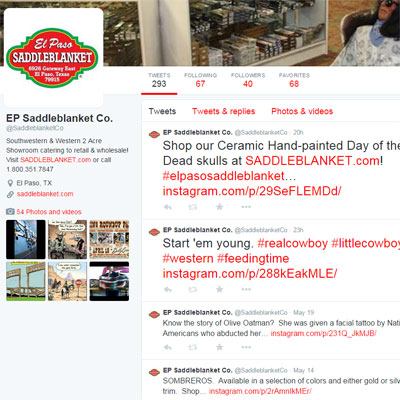Retweet the Day of the Dead skulls tweet
Image resolution: width=400 pixels, height=400 pixels.
click(193, 207)
